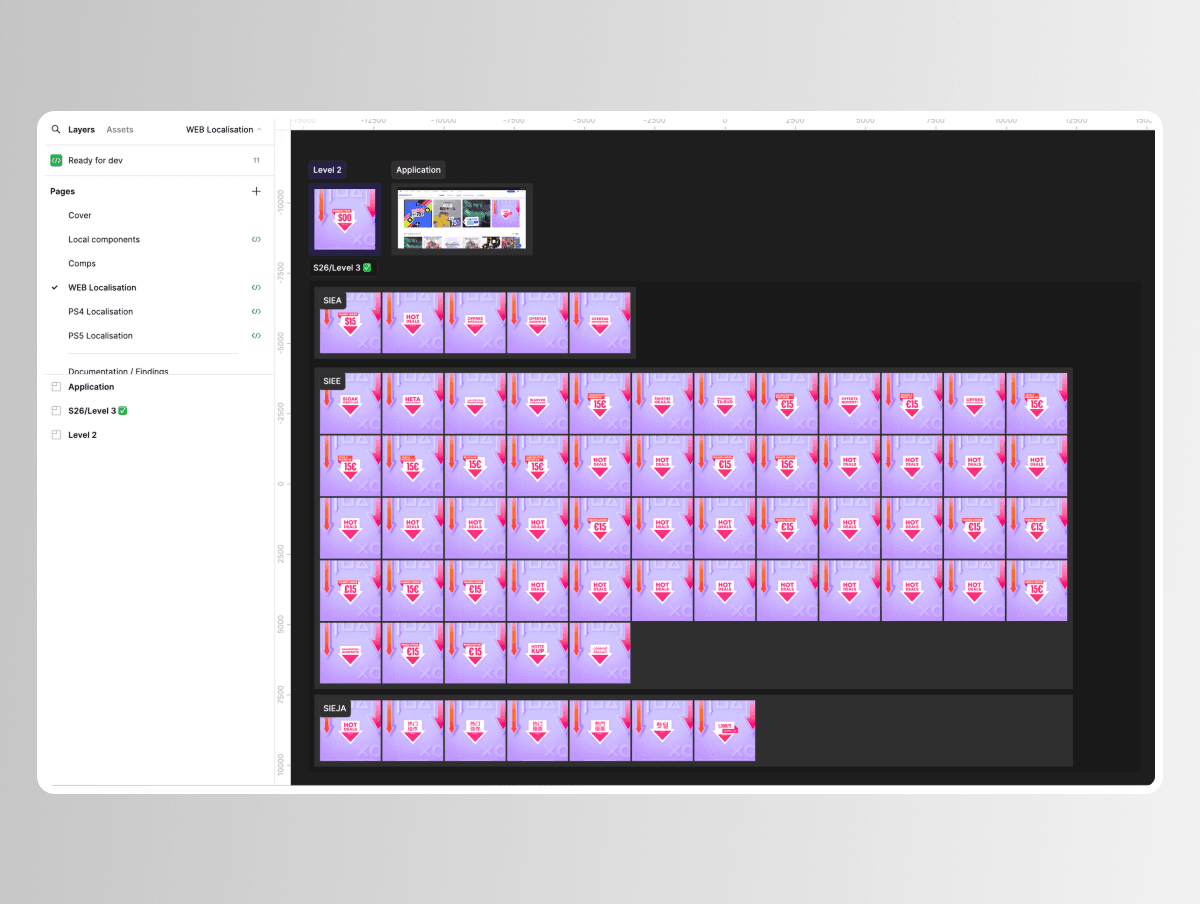This screenshot has width=1200, height=904.
Task: Click the frame icon next to S26/Level 3 layer
Action: point(56,411)
